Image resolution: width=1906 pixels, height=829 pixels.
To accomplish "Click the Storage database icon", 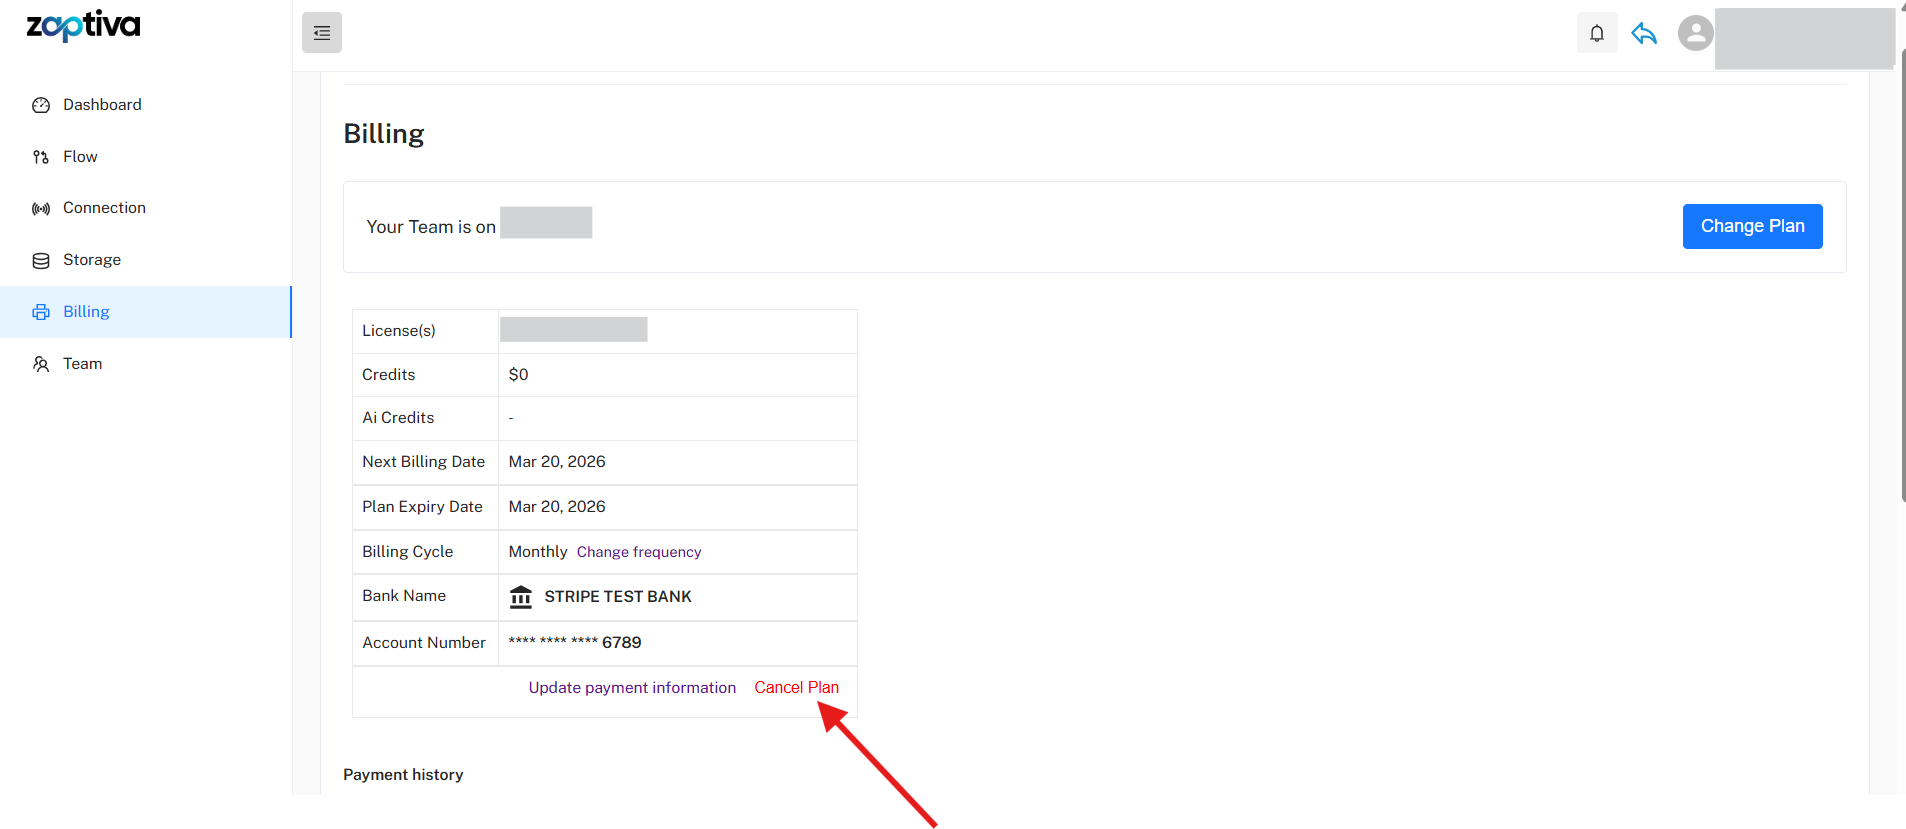I will [41, 261].
